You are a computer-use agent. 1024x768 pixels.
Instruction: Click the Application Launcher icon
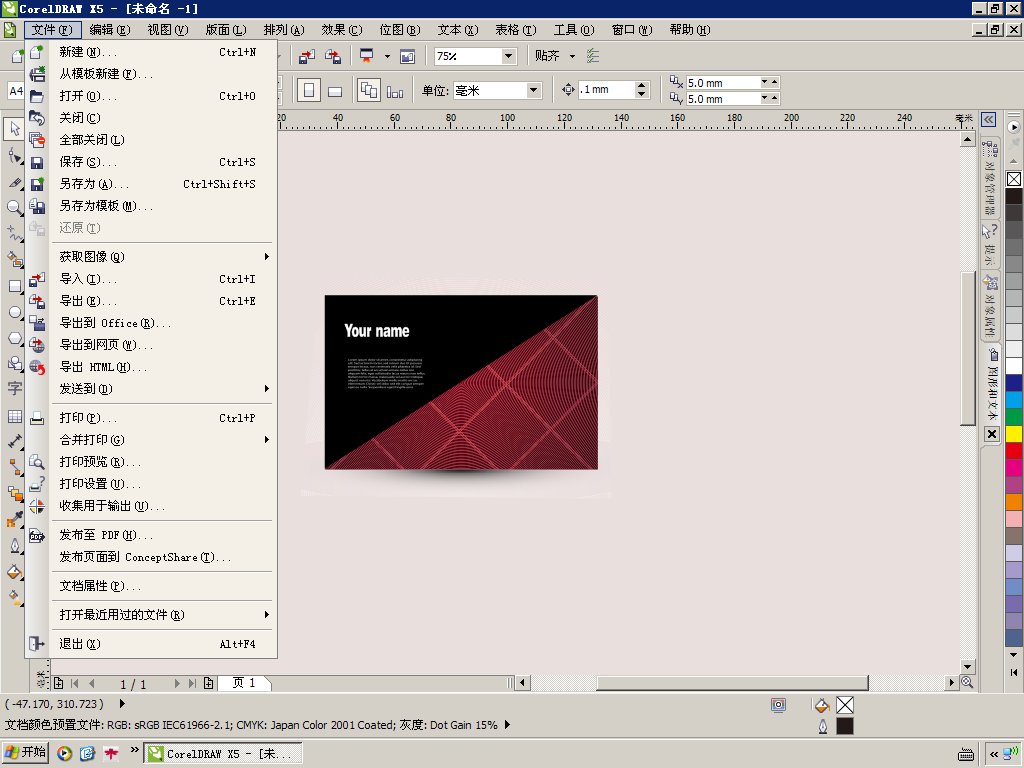[x=367, y=57]
